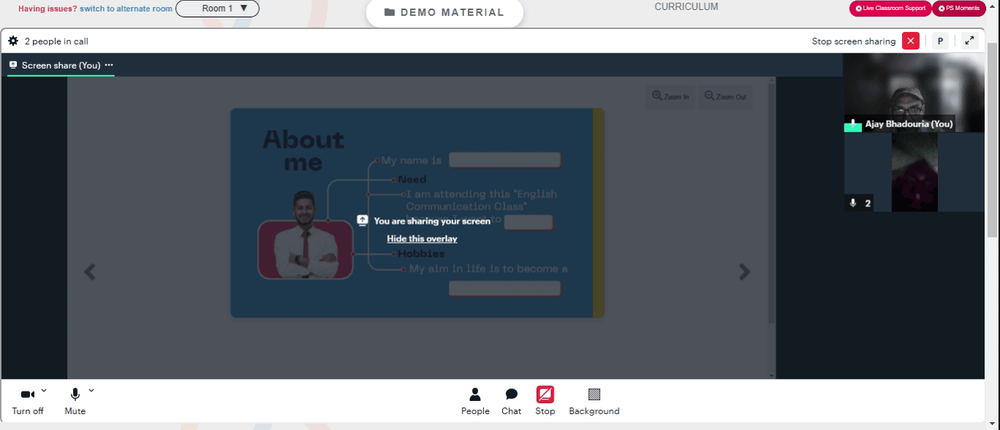Click Stop screen sharing label

pyautogui.click(x=853, y=41)
